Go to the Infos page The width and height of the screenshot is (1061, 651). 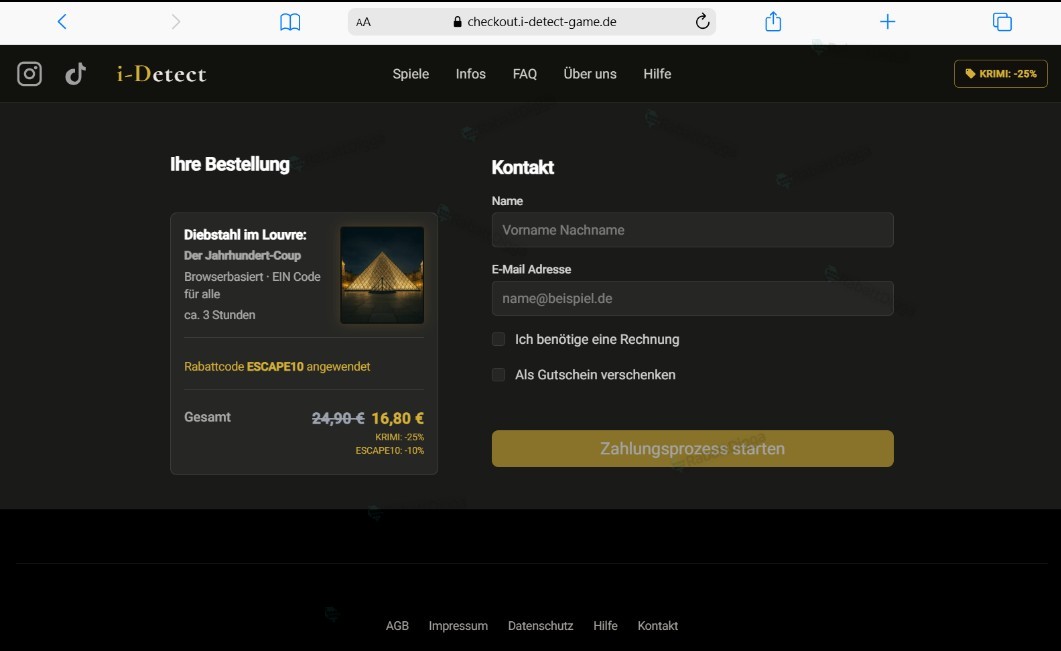[x=470, y=74]
